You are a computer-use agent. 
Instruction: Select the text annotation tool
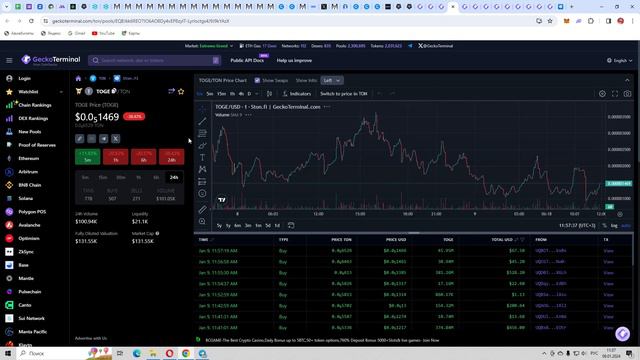202,157
